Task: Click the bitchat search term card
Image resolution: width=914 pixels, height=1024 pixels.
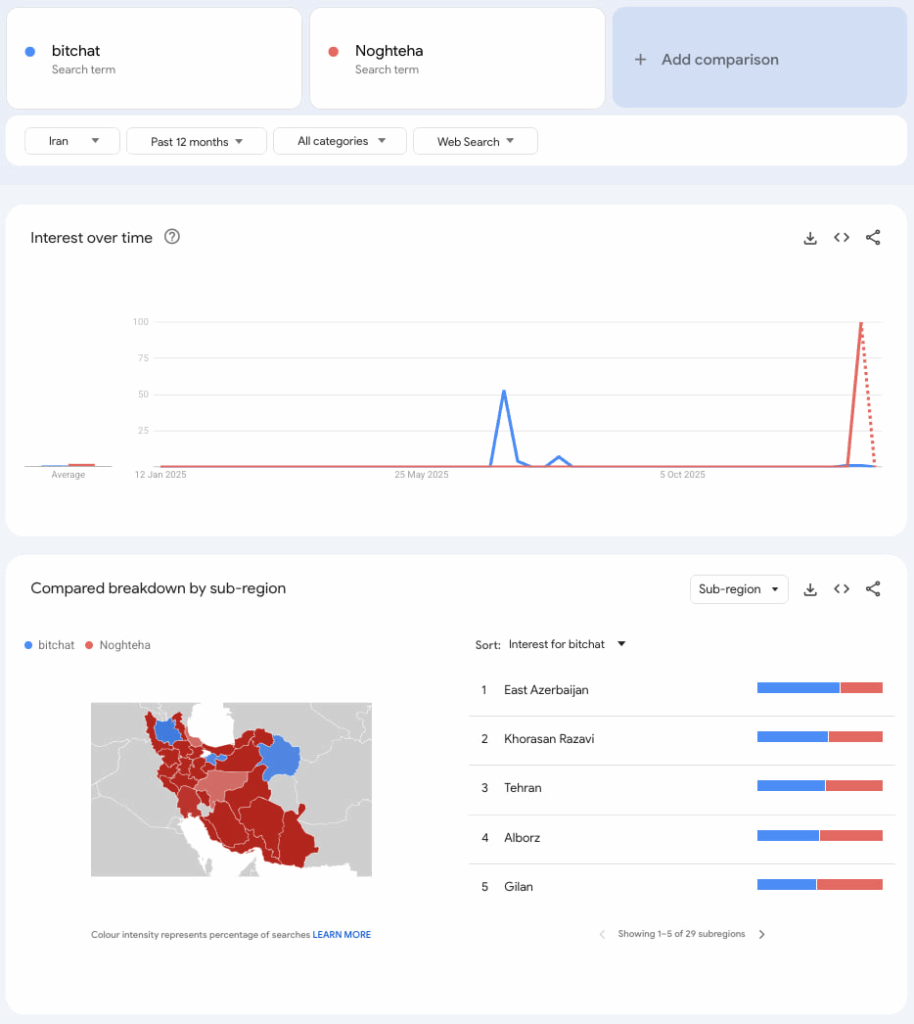Action: pos(154,57)
